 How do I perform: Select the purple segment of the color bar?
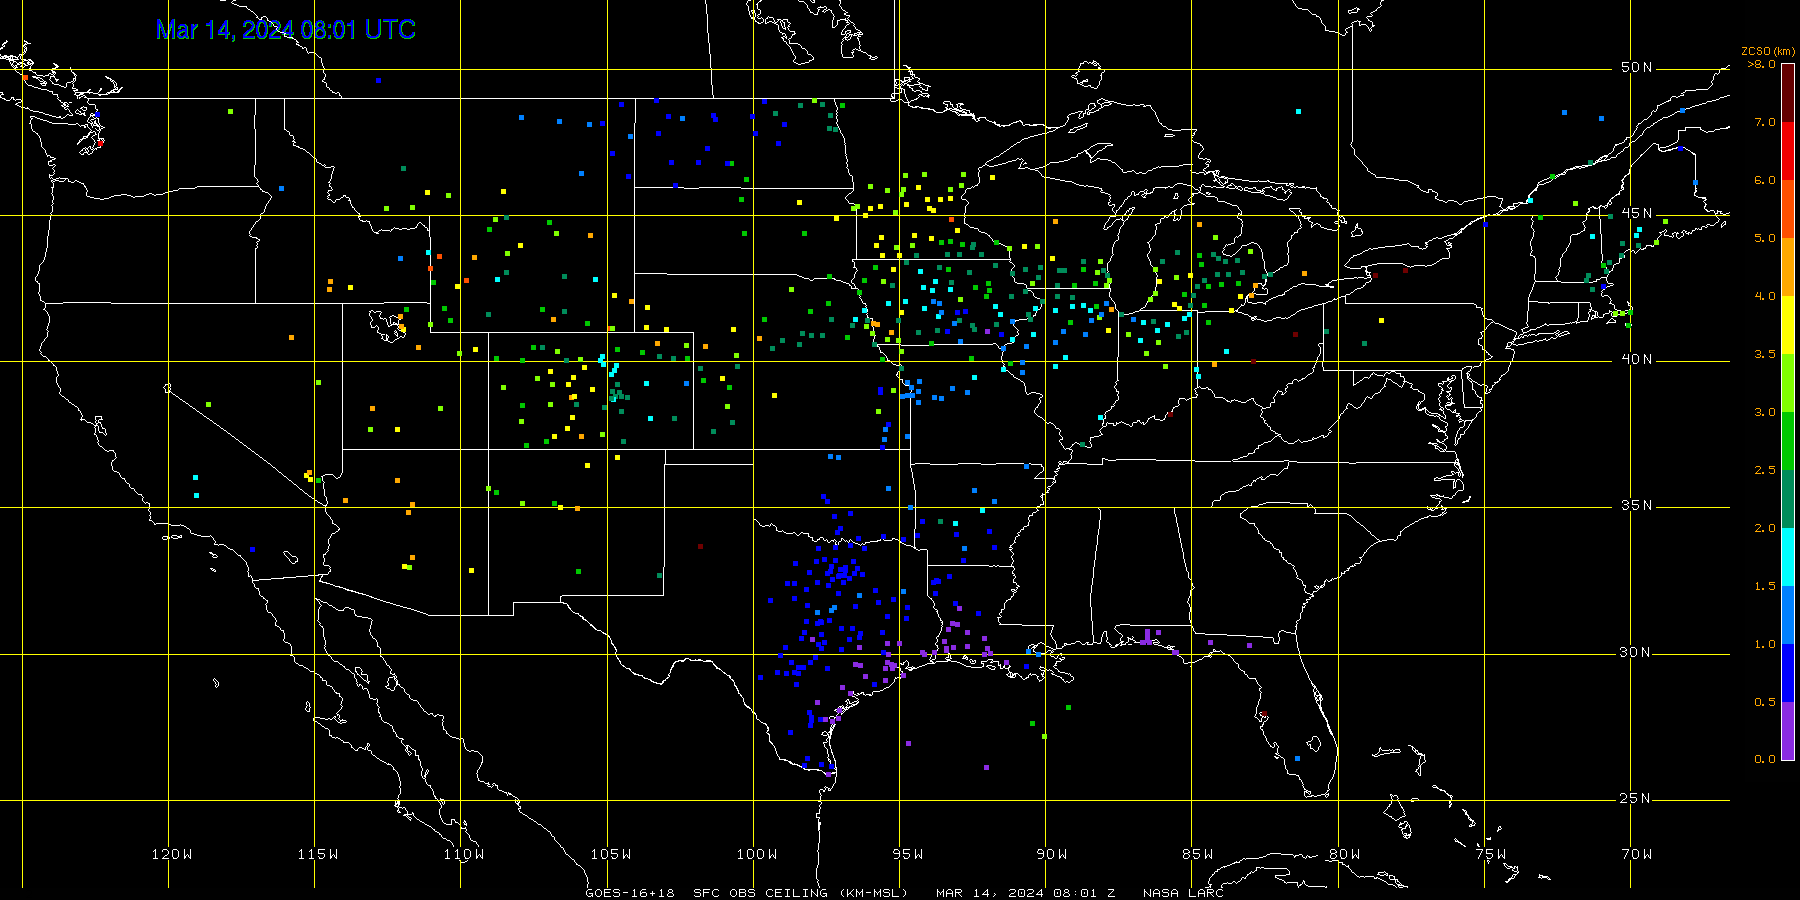1788,731
